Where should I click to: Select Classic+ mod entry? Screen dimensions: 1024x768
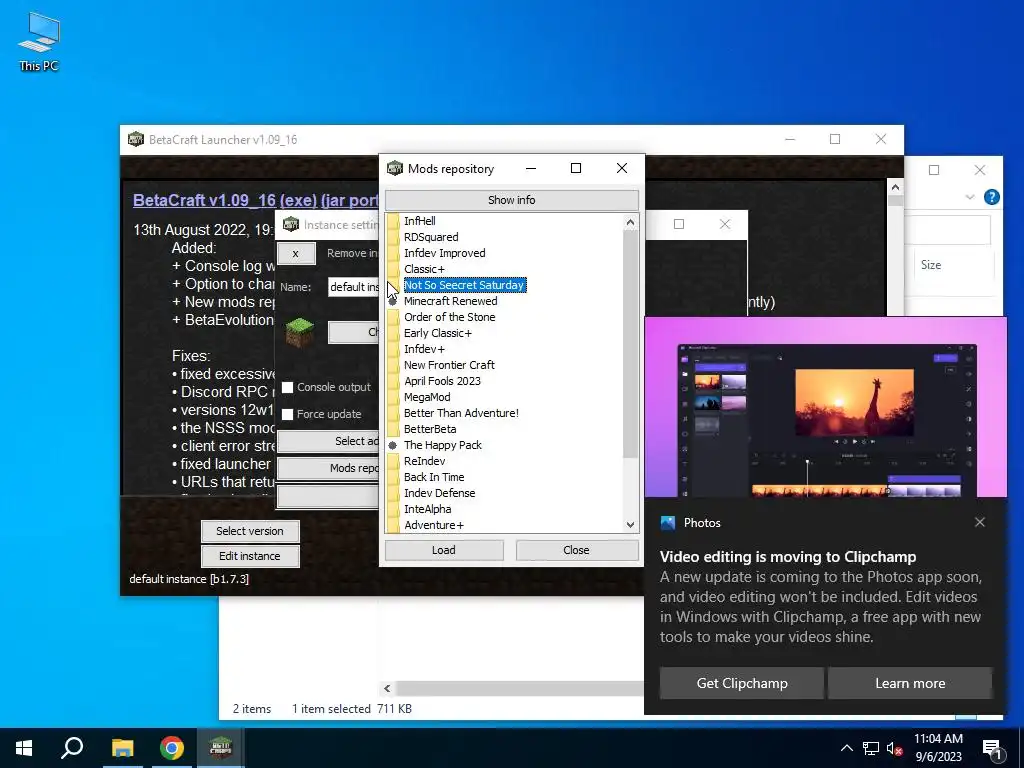[424, 269]
